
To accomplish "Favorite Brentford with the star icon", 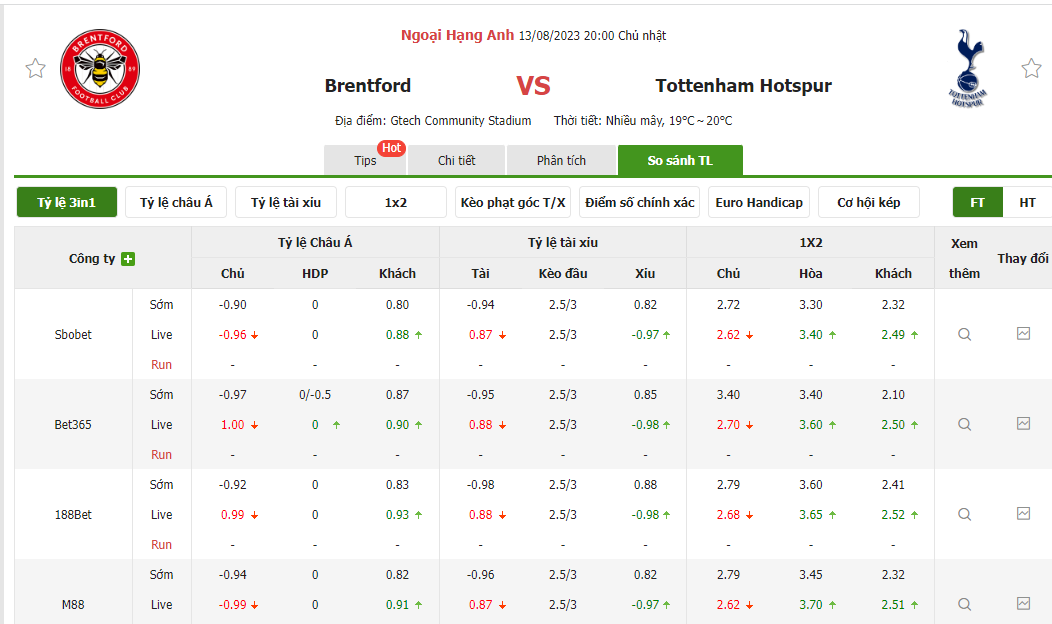I will 36,68.
